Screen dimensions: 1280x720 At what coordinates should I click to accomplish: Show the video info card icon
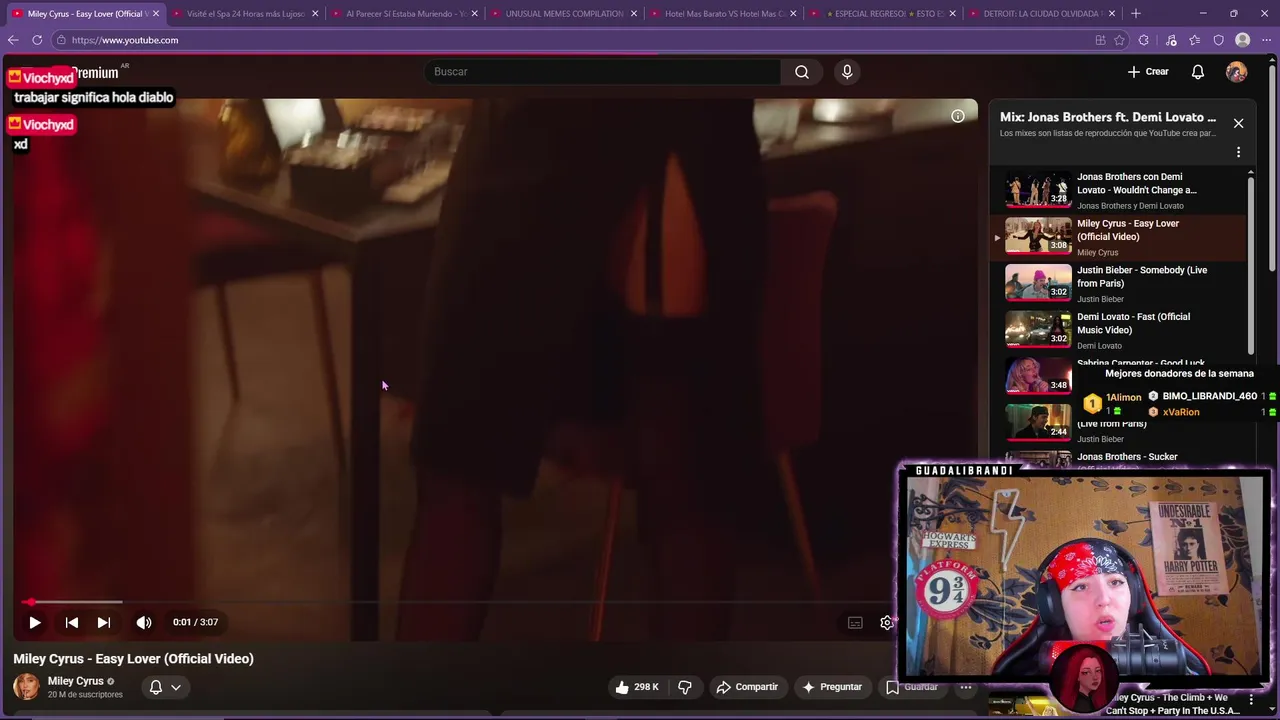coord(958,116)
